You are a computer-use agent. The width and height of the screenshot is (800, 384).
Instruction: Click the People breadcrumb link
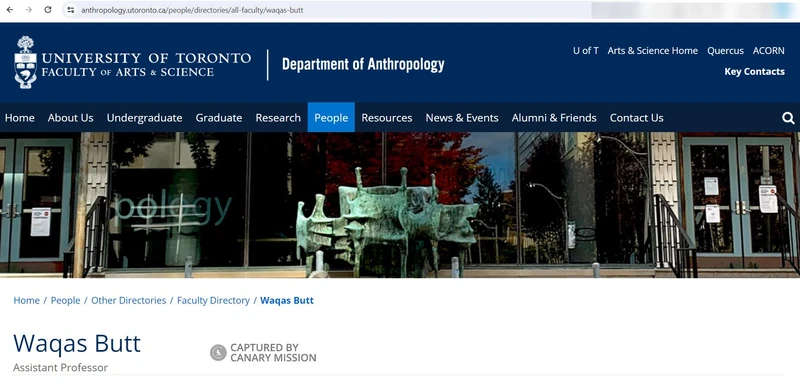coord(65,300)
